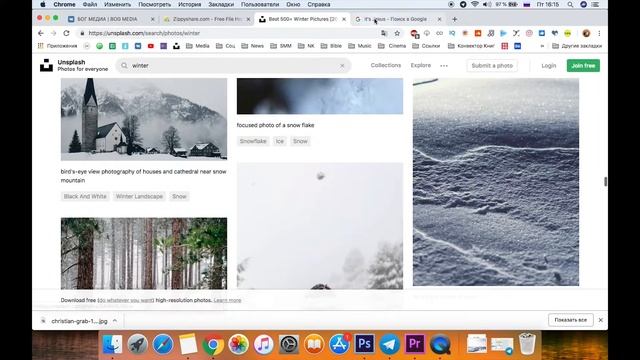Select the Black And White tag
This screenshot has height=360, width=640.
point(85,196)
